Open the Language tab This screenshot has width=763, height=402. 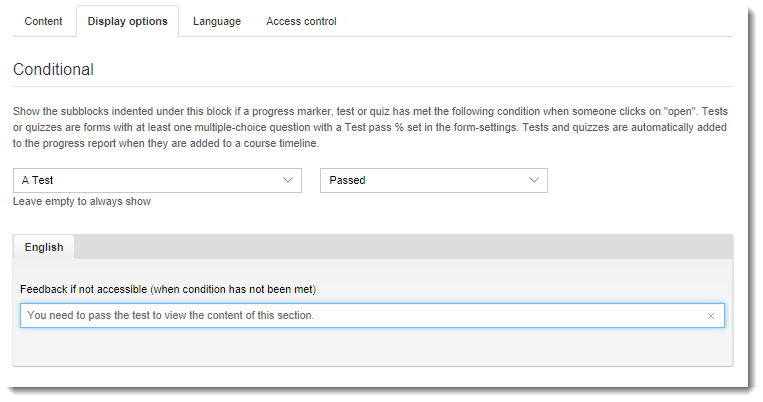point(217,21)
